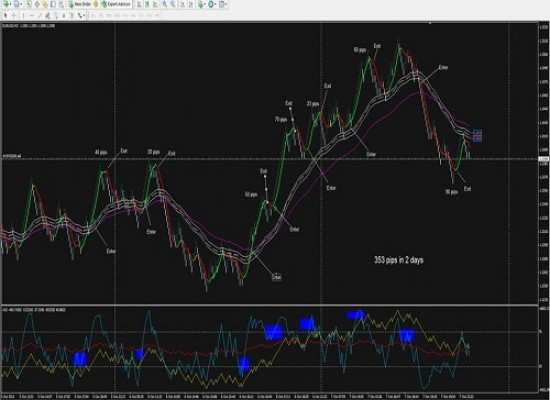Viewport: 550px width, 400px height.
Task: Select the '353 pips in 2 days' text
Action: coord(399,260)
